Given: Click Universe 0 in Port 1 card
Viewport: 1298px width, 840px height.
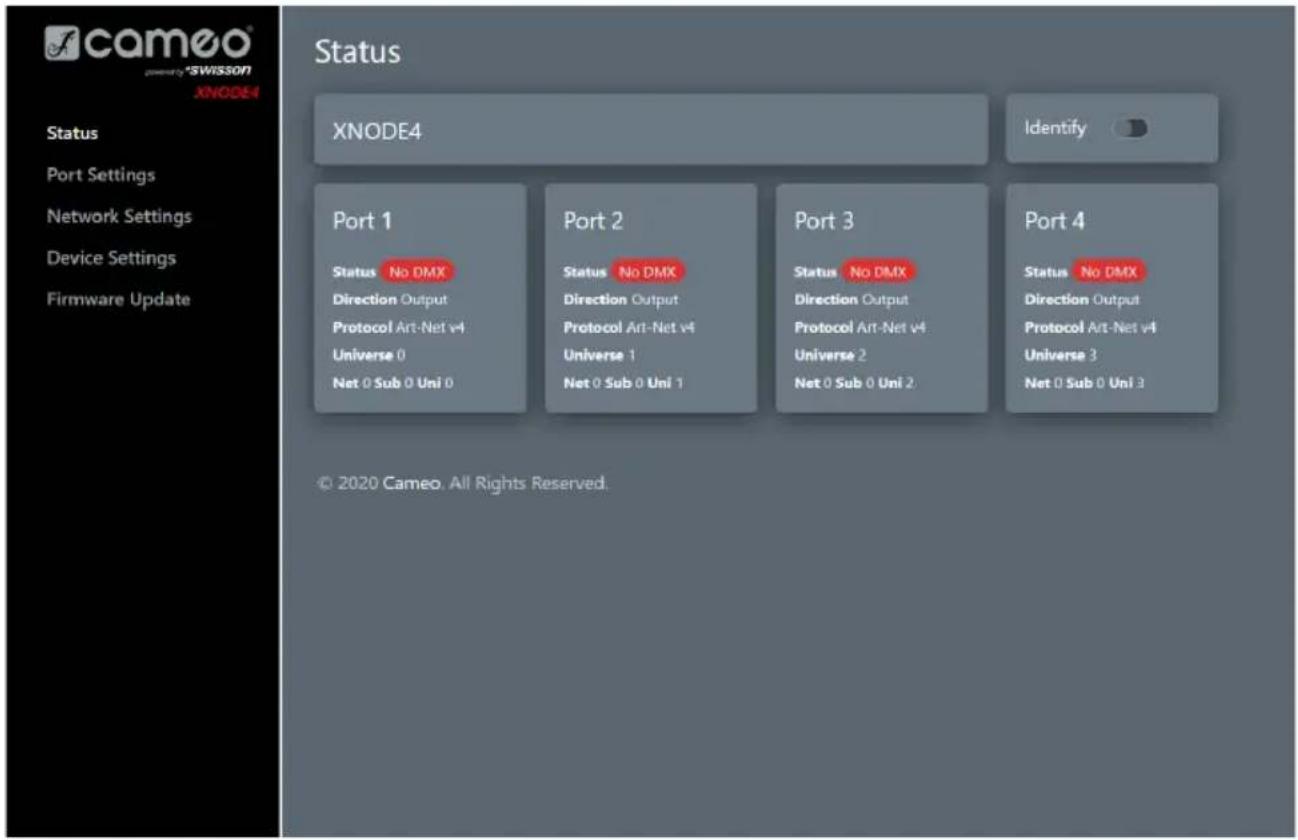Looking at the screenshot, I should coord(369,355).
